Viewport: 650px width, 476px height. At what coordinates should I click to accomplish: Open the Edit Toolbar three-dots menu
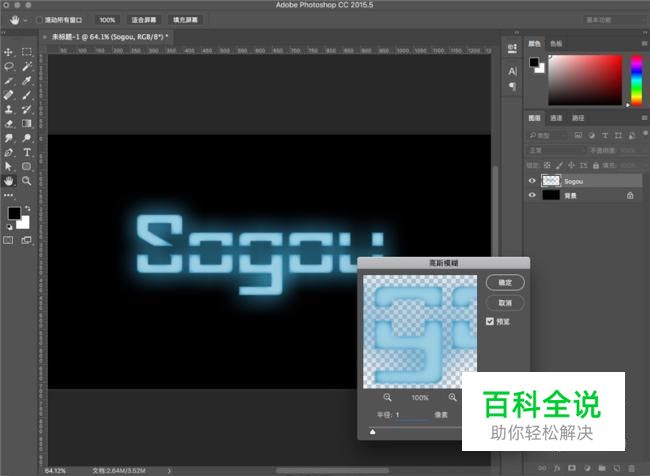click(x=8, y=195)
